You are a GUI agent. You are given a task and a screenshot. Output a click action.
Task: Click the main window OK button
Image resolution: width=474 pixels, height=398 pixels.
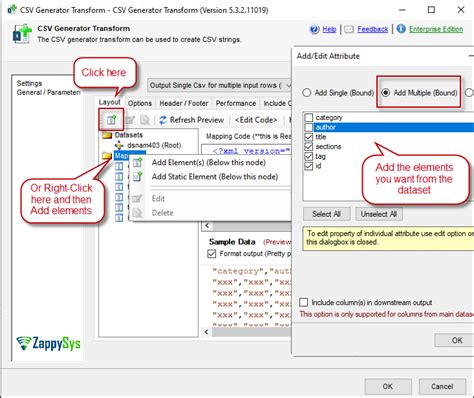[x=388, y=386]
